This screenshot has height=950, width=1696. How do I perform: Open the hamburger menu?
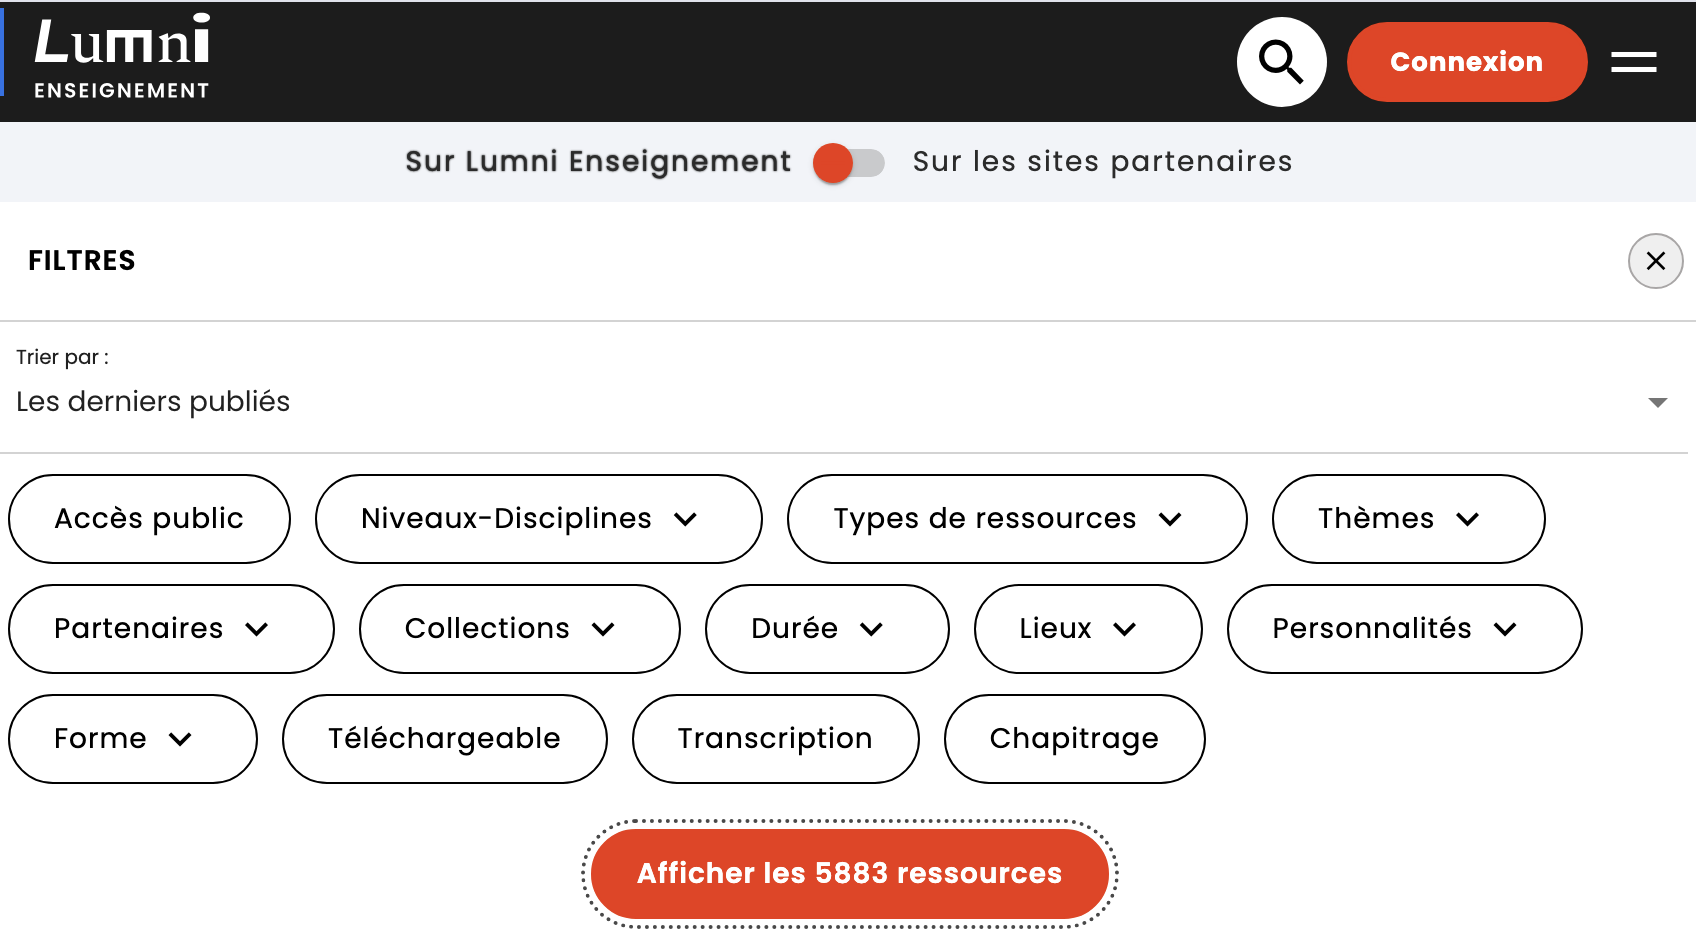pos(1633,62)
